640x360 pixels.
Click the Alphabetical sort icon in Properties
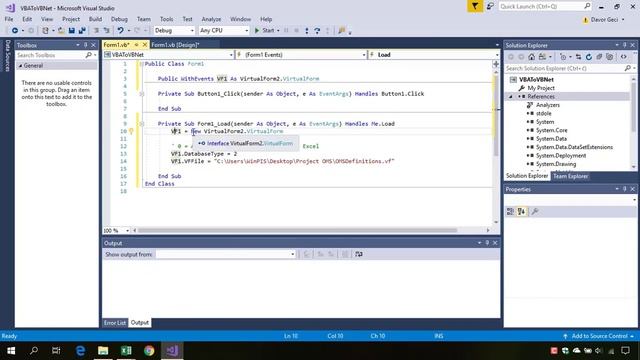[521, 211]
